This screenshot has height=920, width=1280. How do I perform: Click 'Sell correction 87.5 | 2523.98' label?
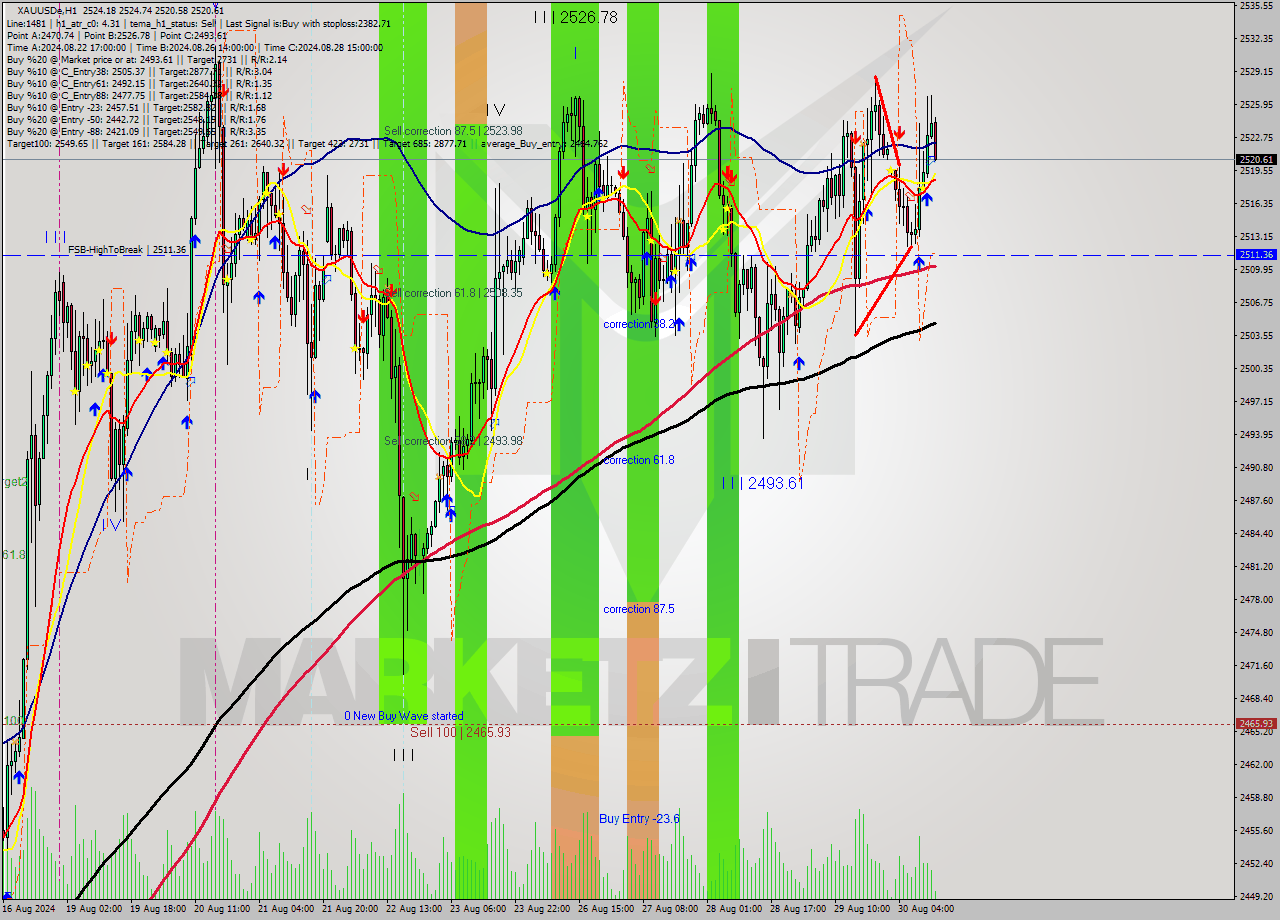[453, 131]
